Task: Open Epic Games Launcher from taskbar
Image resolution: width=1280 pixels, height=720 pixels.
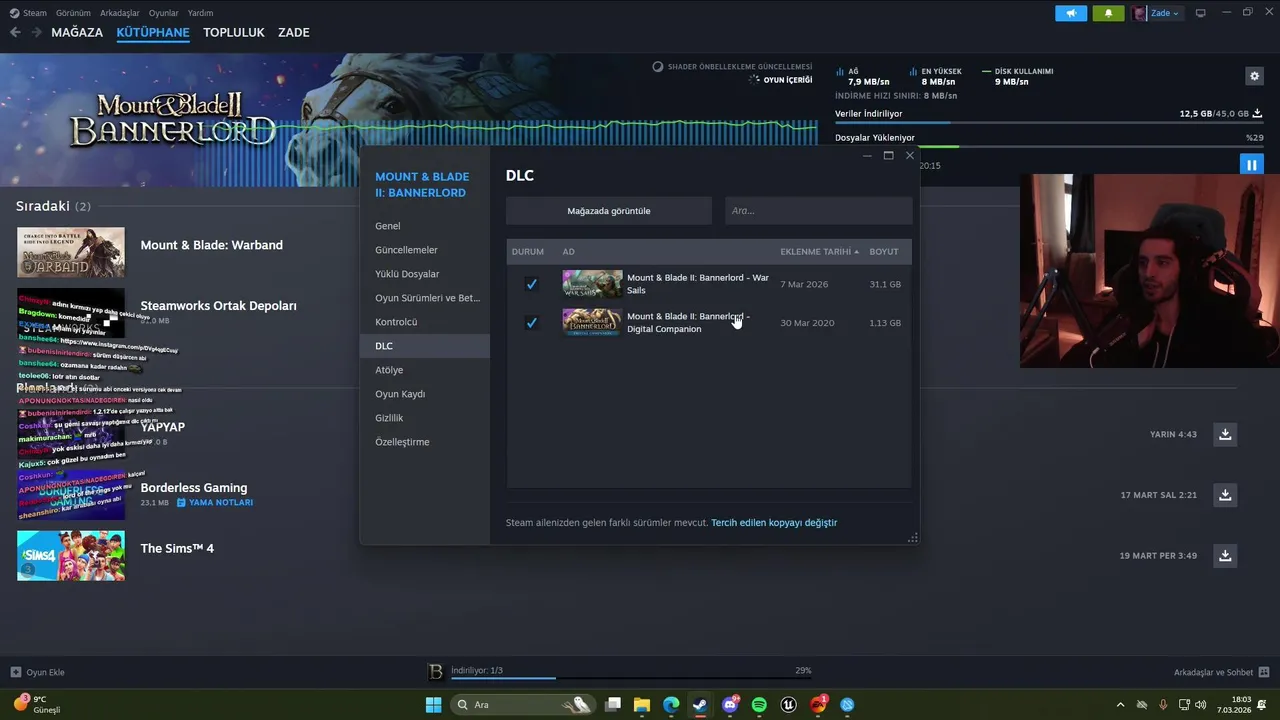Action: coord(789,705)
